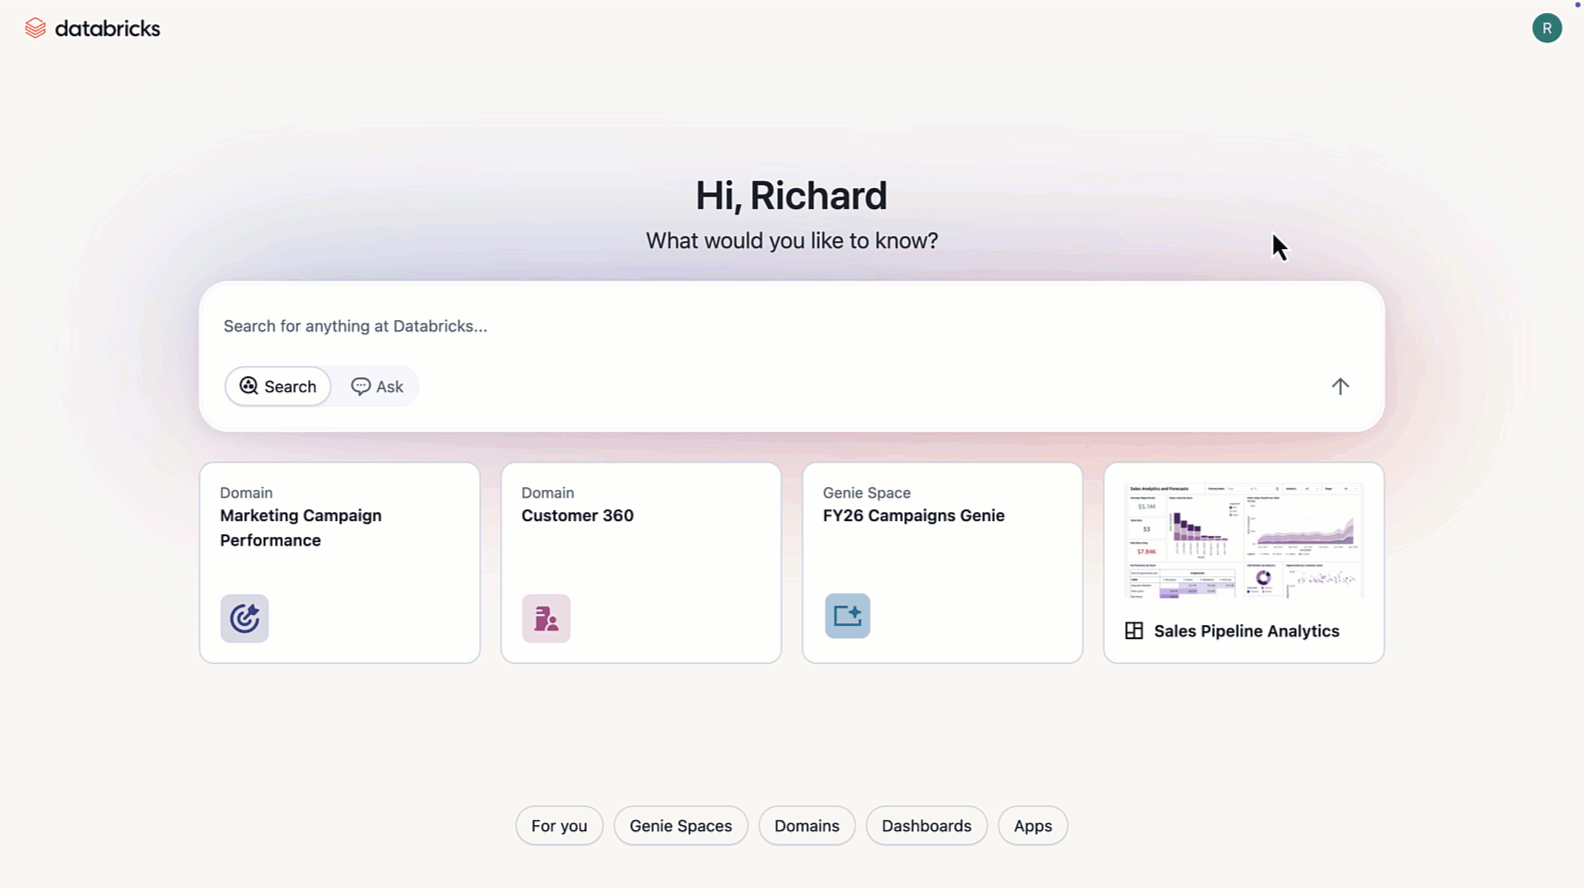The height and width of the screenshot is (888, 1584).
Task: Open the FY26 Campaigns Genie title
Action: pos(914,516)
